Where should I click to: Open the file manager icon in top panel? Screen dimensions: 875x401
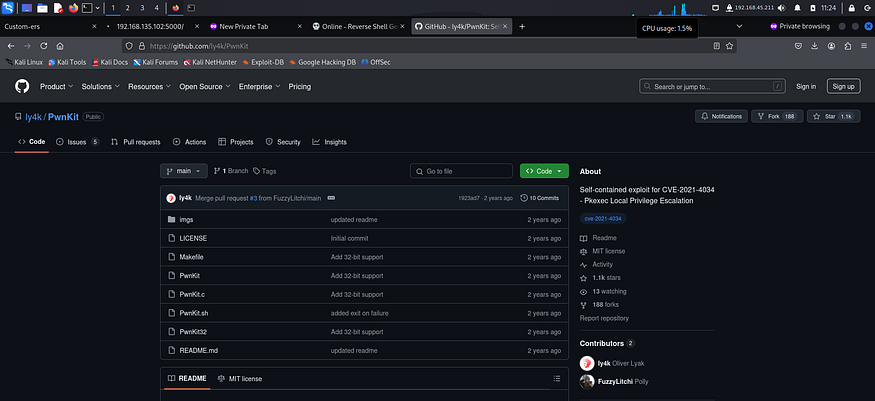tap(42, 8)
